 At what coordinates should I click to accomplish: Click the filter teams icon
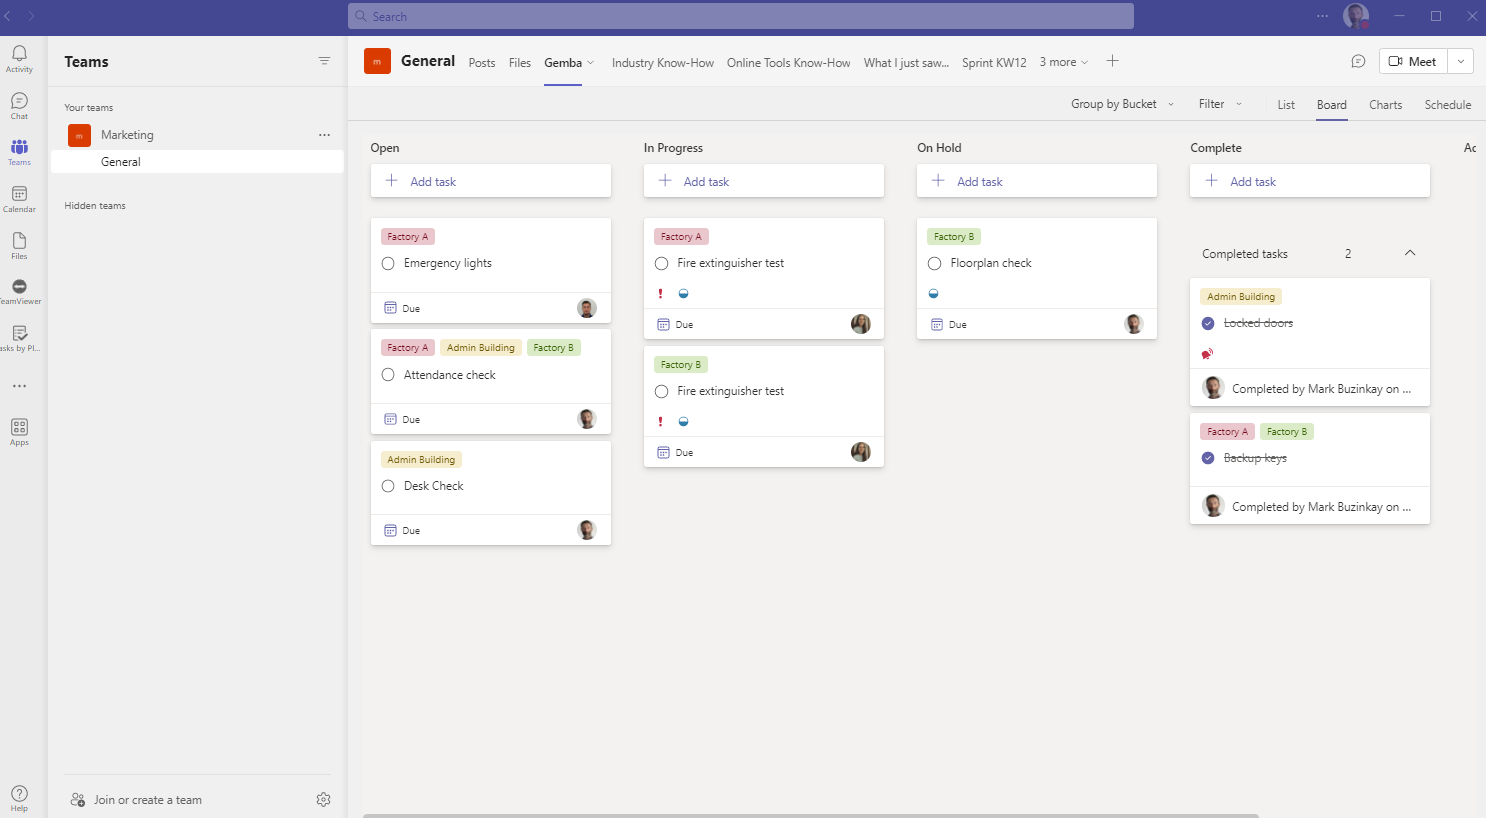324,61
